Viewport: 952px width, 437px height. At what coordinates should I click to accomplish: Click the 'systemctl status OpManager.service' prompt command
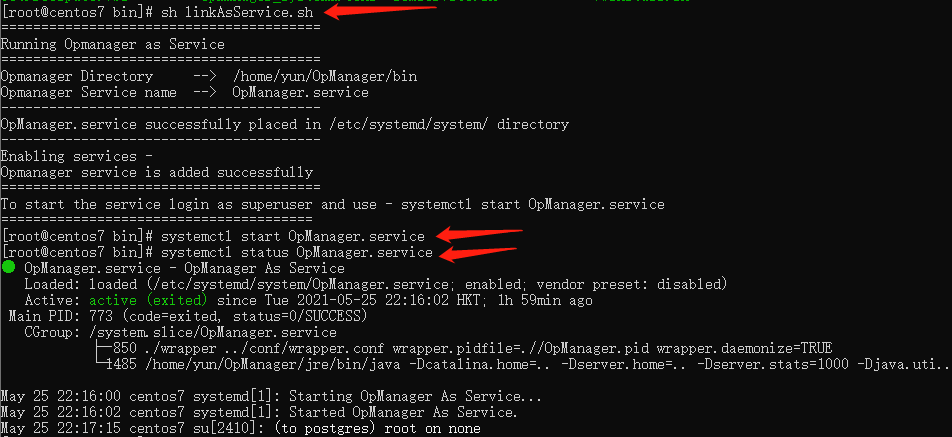301,252
